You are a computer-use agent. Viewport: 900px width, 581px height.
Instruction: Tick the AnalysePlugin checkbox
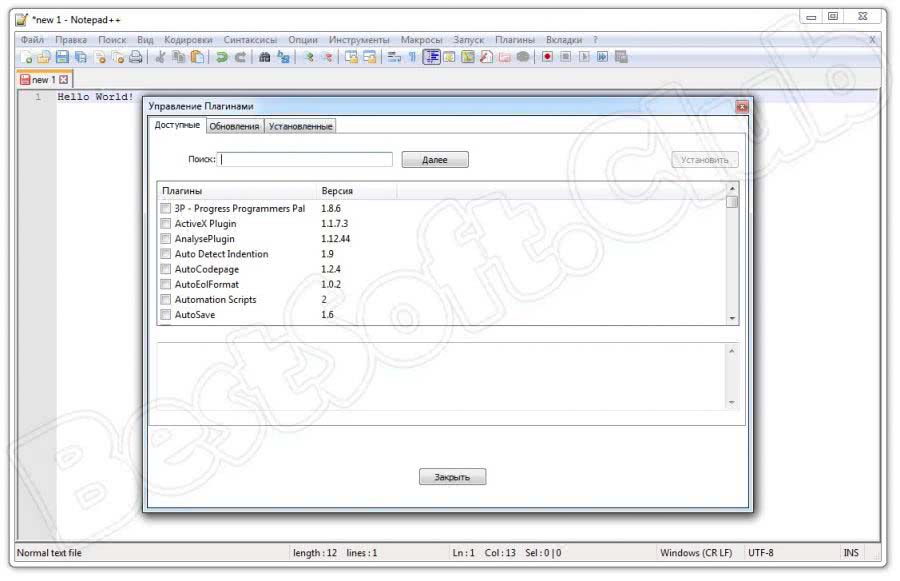166,239
